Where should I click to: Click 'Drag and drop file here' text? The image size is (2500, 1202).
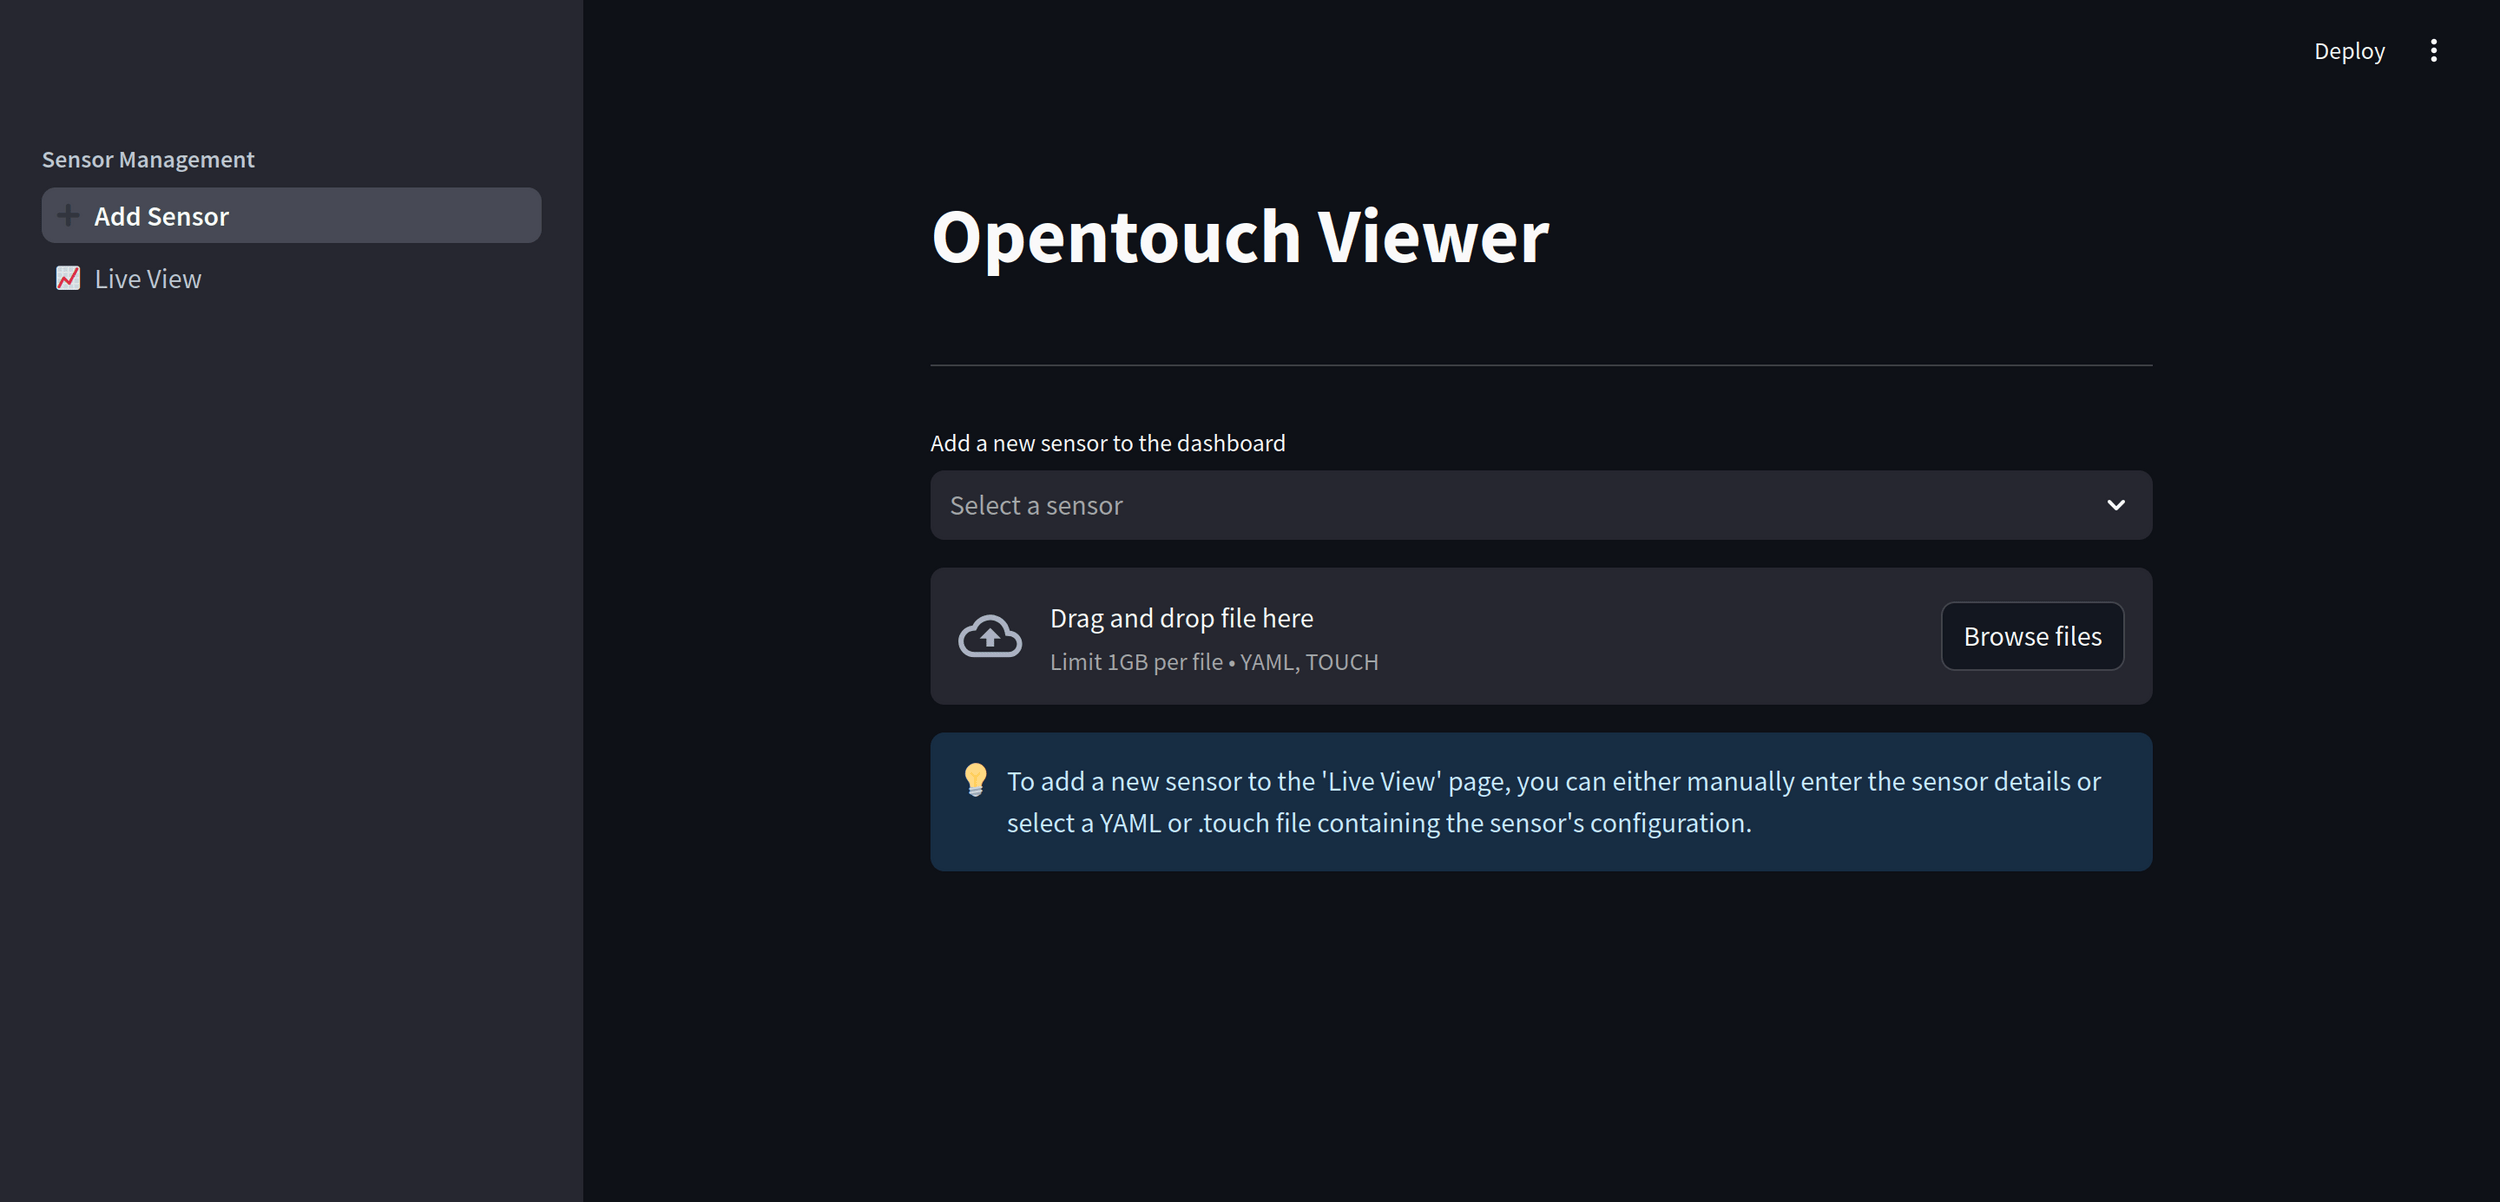pos(1181,618)
